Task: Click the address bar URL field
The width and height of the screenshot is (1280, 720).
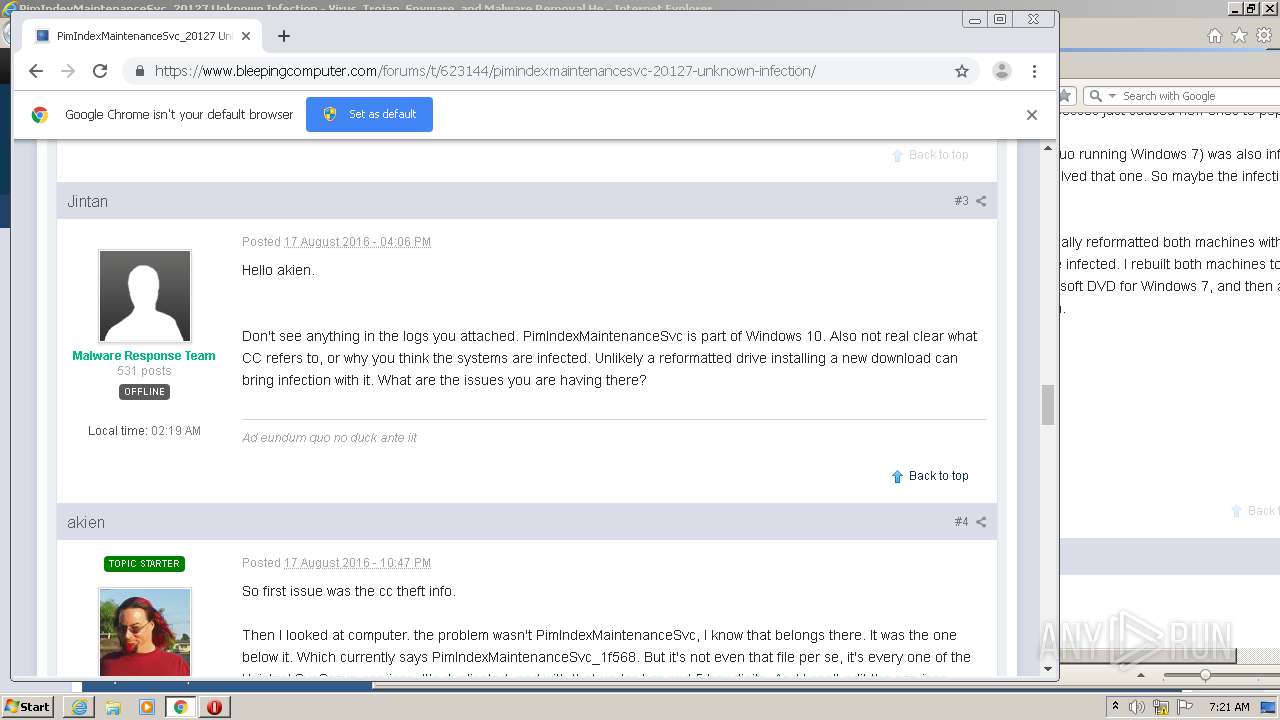Action: (x=550, y=71)
